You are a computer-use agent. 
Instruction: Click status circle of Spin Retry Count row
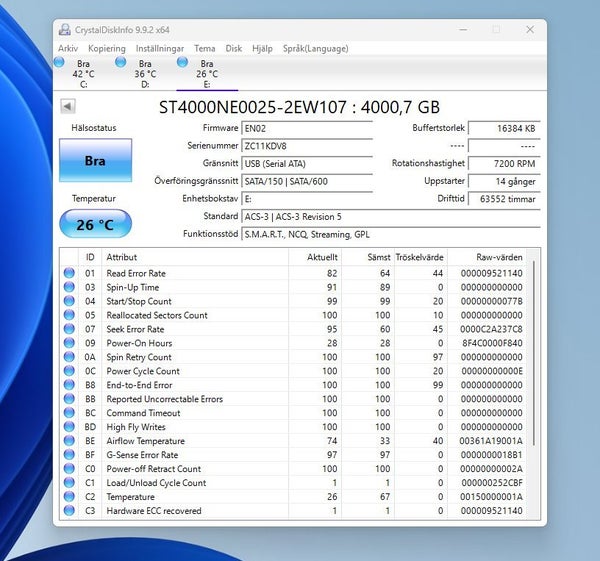[69, 357]
